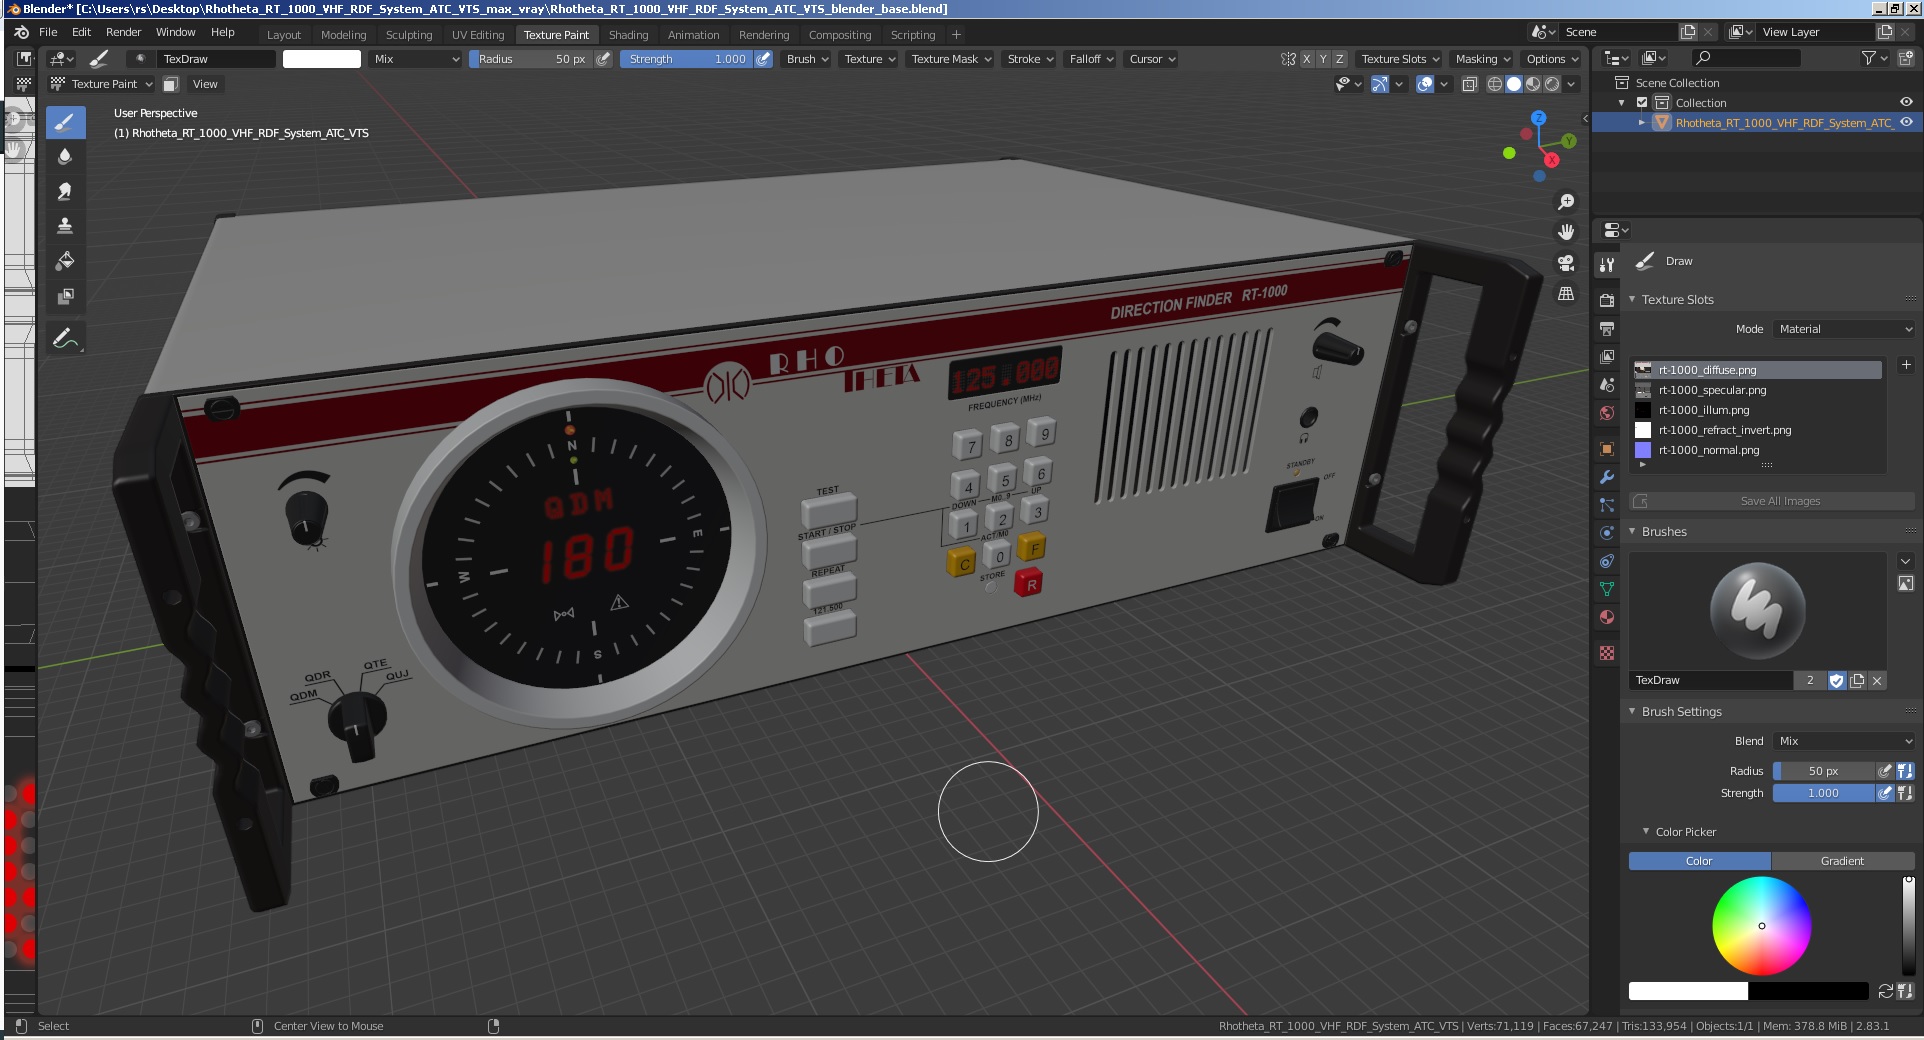This screenshot has width=1924, height=1040.
Task: Open the Texture Paint mode dropdown
Action: pos(102,84)
